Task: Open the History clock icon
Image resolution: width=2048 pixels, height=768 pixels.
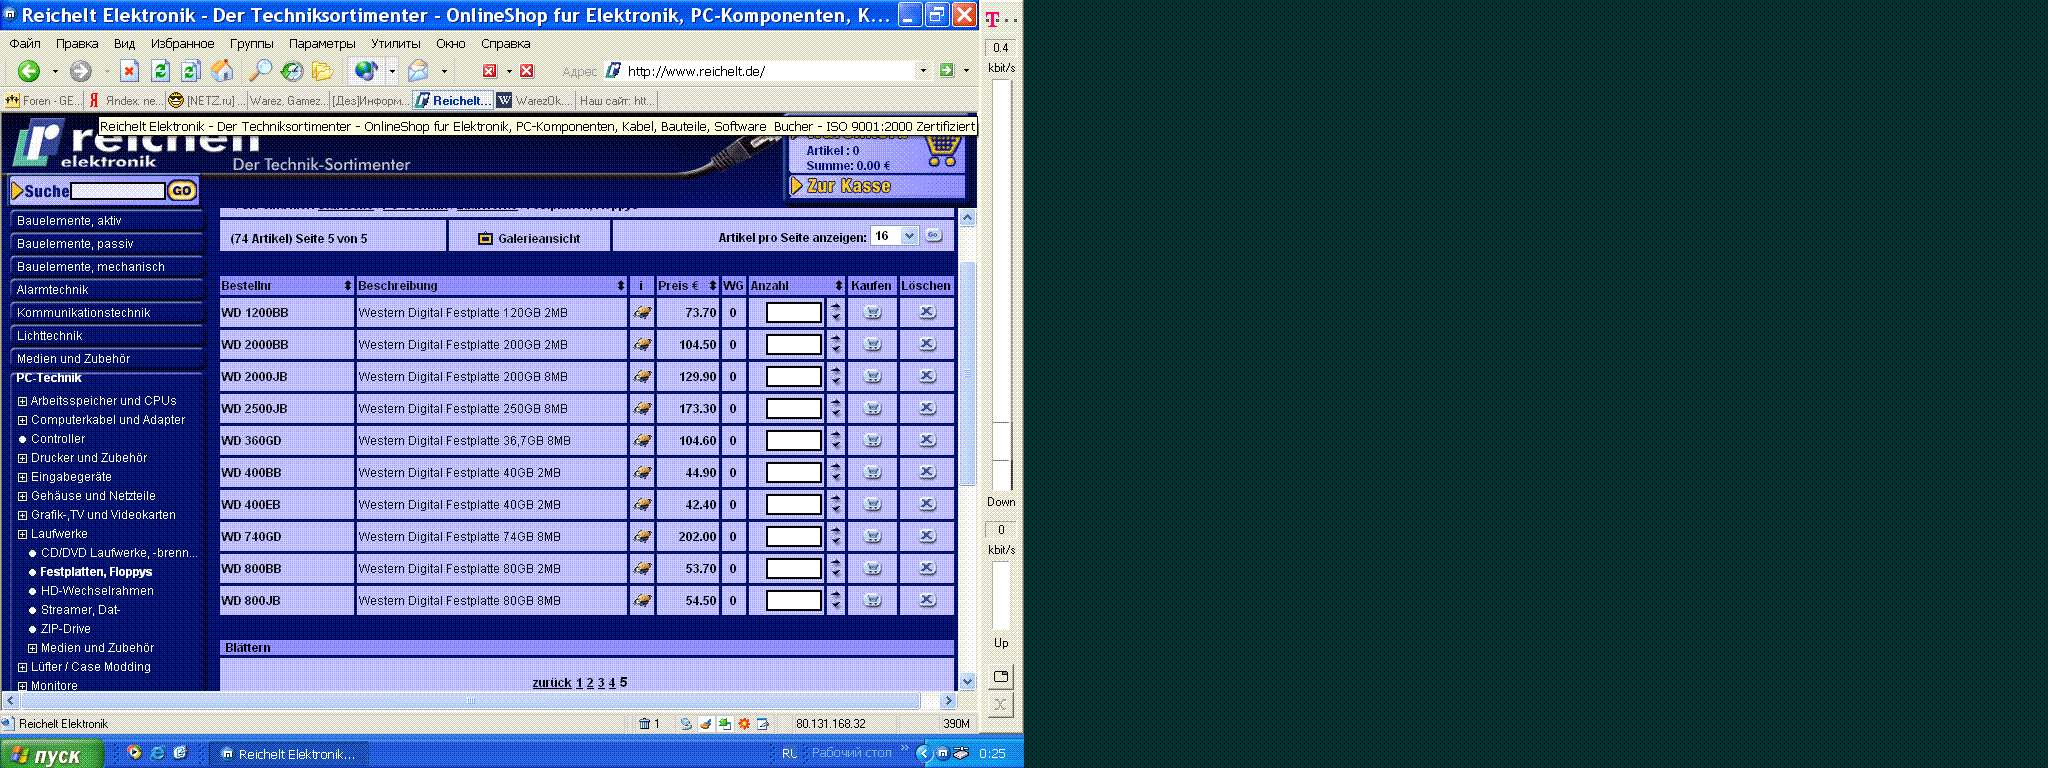Action: pos(292,71)
